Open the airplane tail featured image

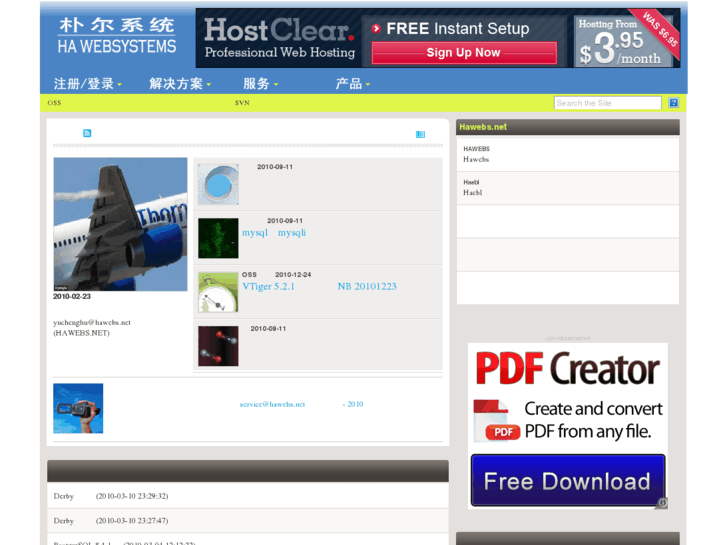point(120,224)
